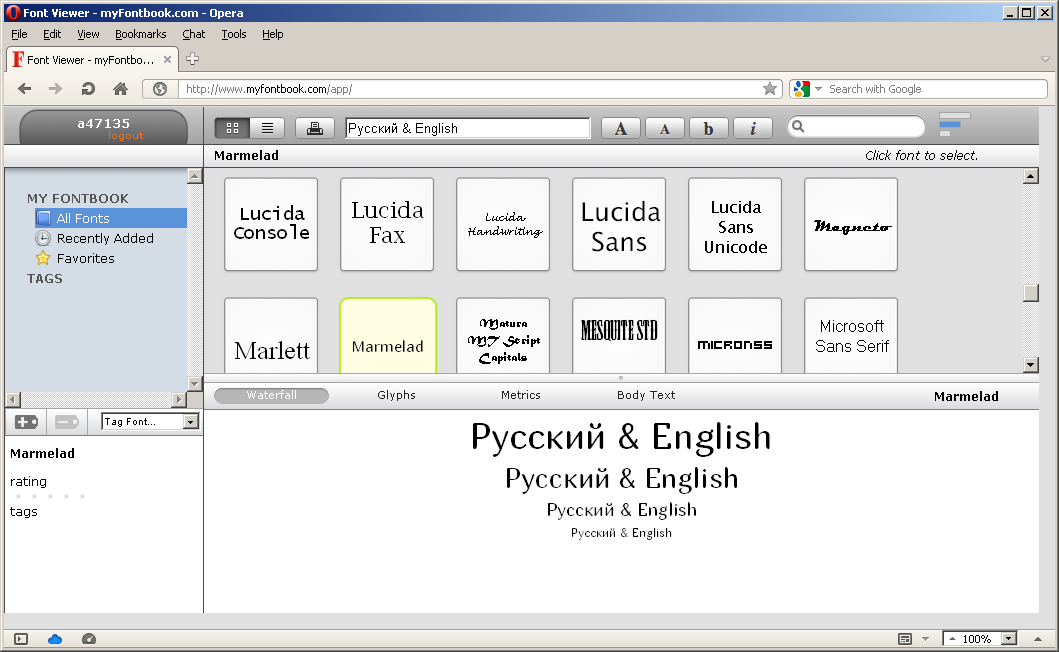1059x652 pixels.
Task: Click the sample text field with Русский & English
Action: click(467, 128)
